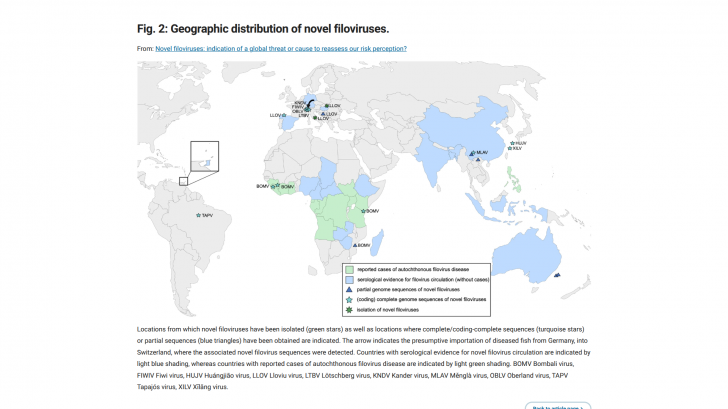The height and width of the screenshot is (409, 728).
Task: Click the TAPV star marker in South America
Action: [198, 214]
